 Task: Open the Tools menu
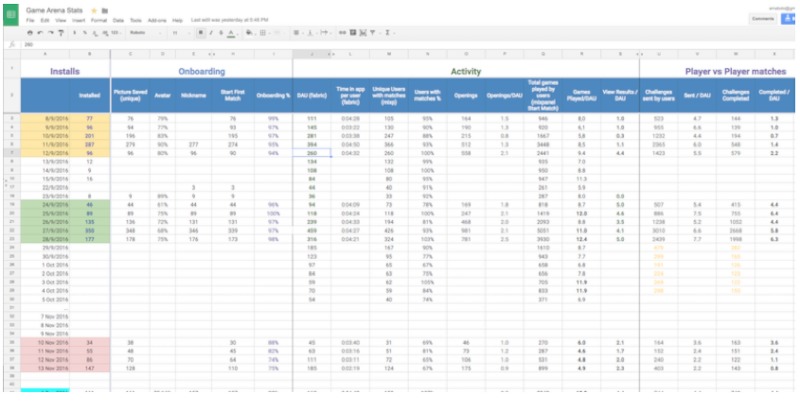136,20
